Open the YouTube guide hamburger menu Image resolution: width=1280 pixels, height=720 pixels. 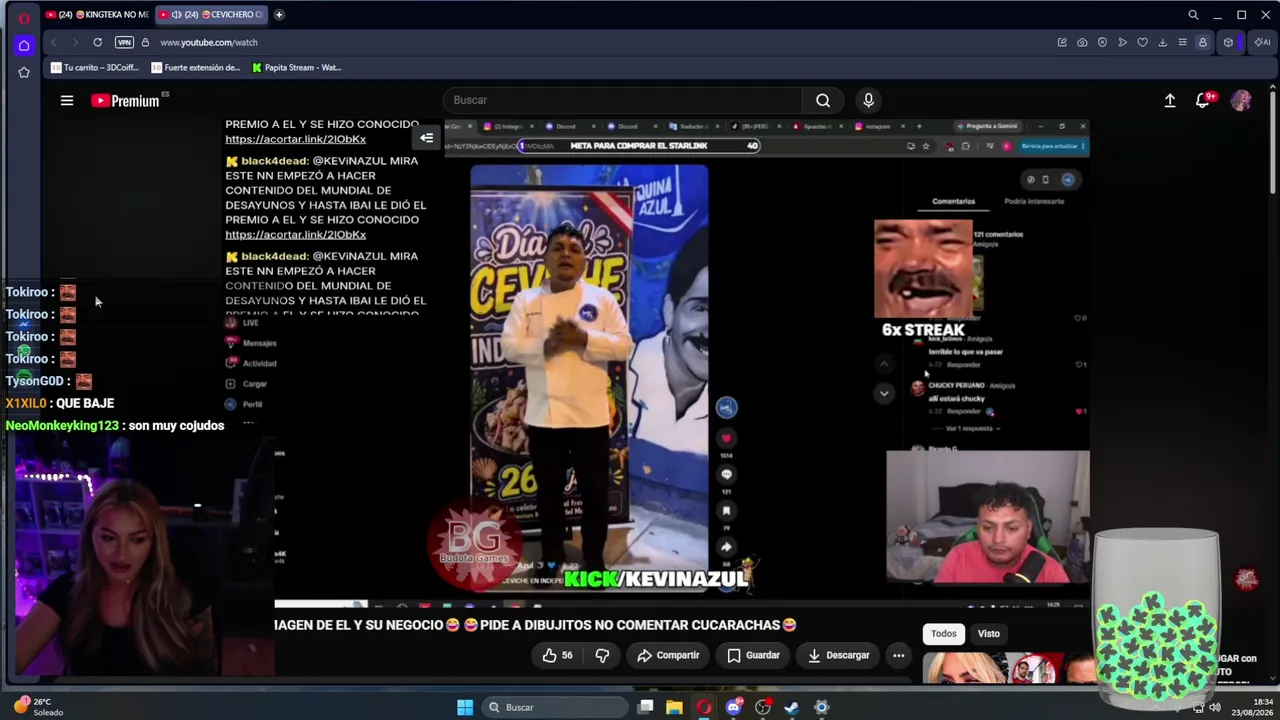tap(67, 100)
